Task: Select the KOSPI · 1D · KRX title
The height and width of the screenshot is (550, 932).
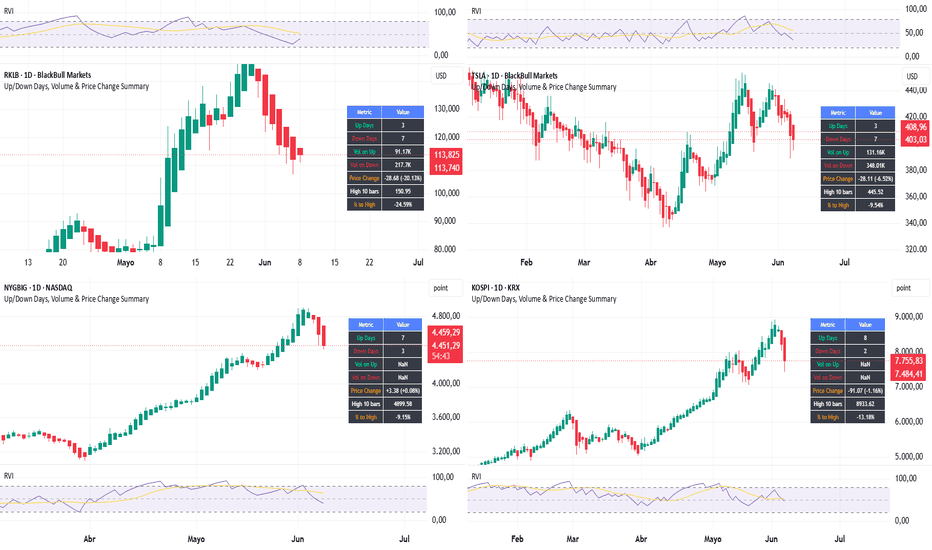Action: (496, 287)
